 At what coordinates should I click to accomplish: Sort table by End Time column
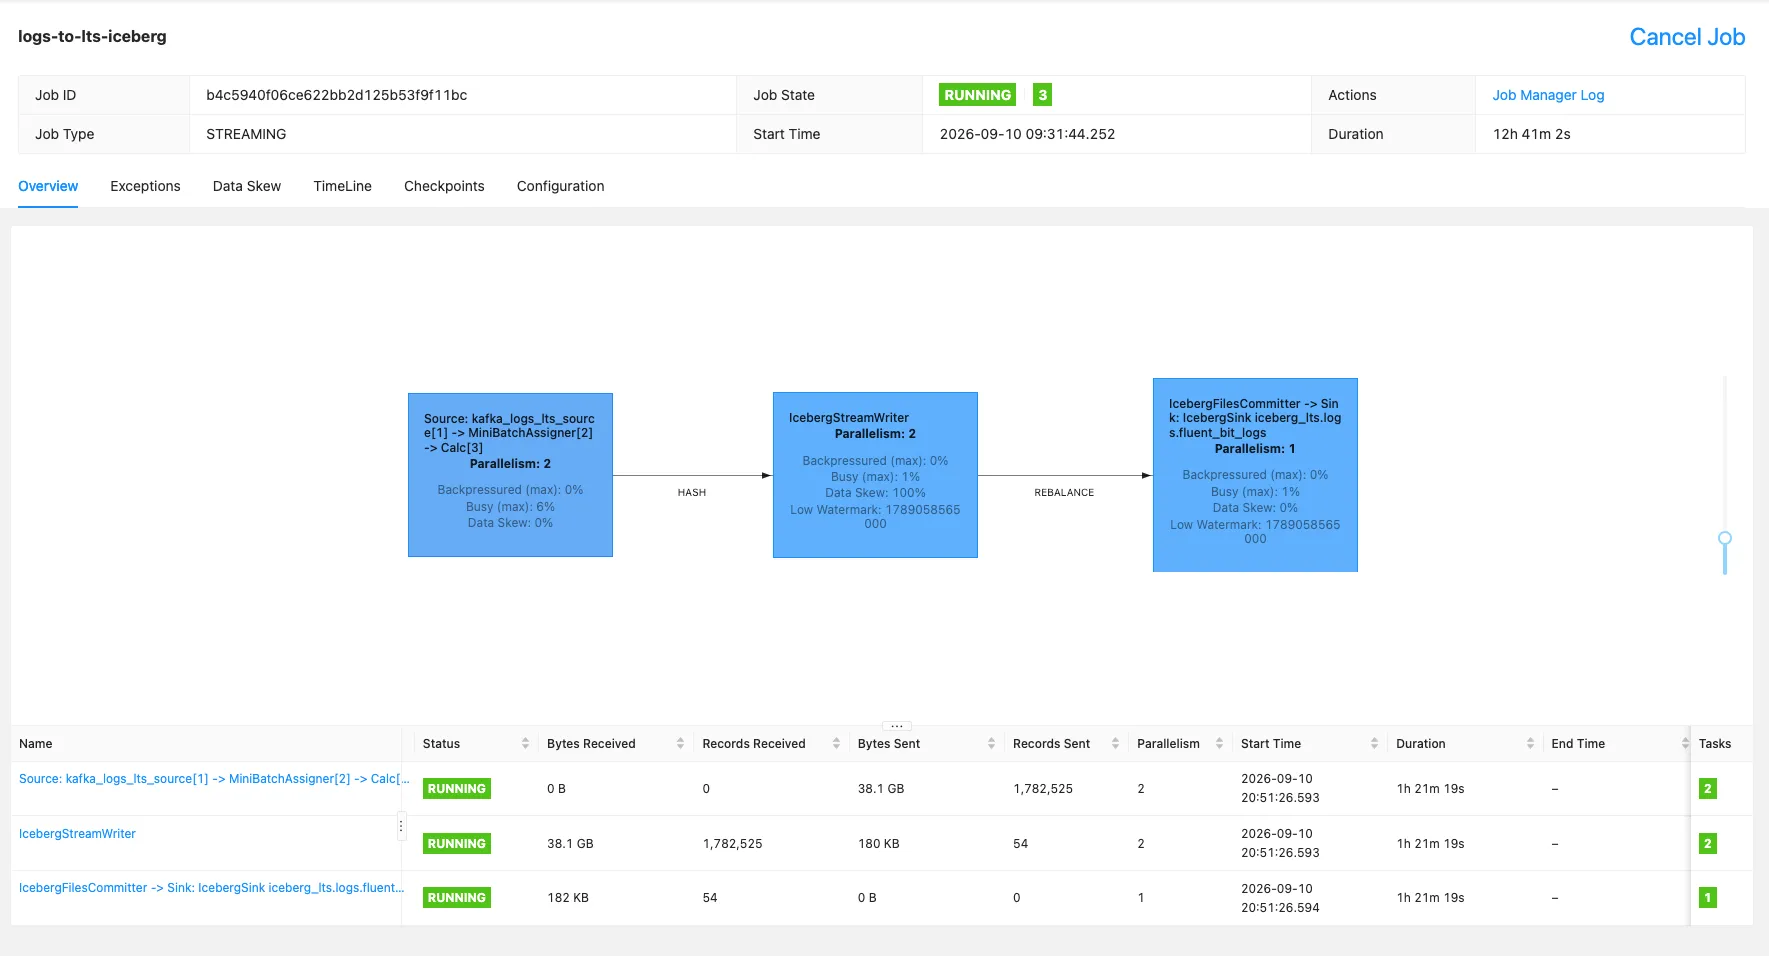pyautogui.click(x=1685, y=743)
